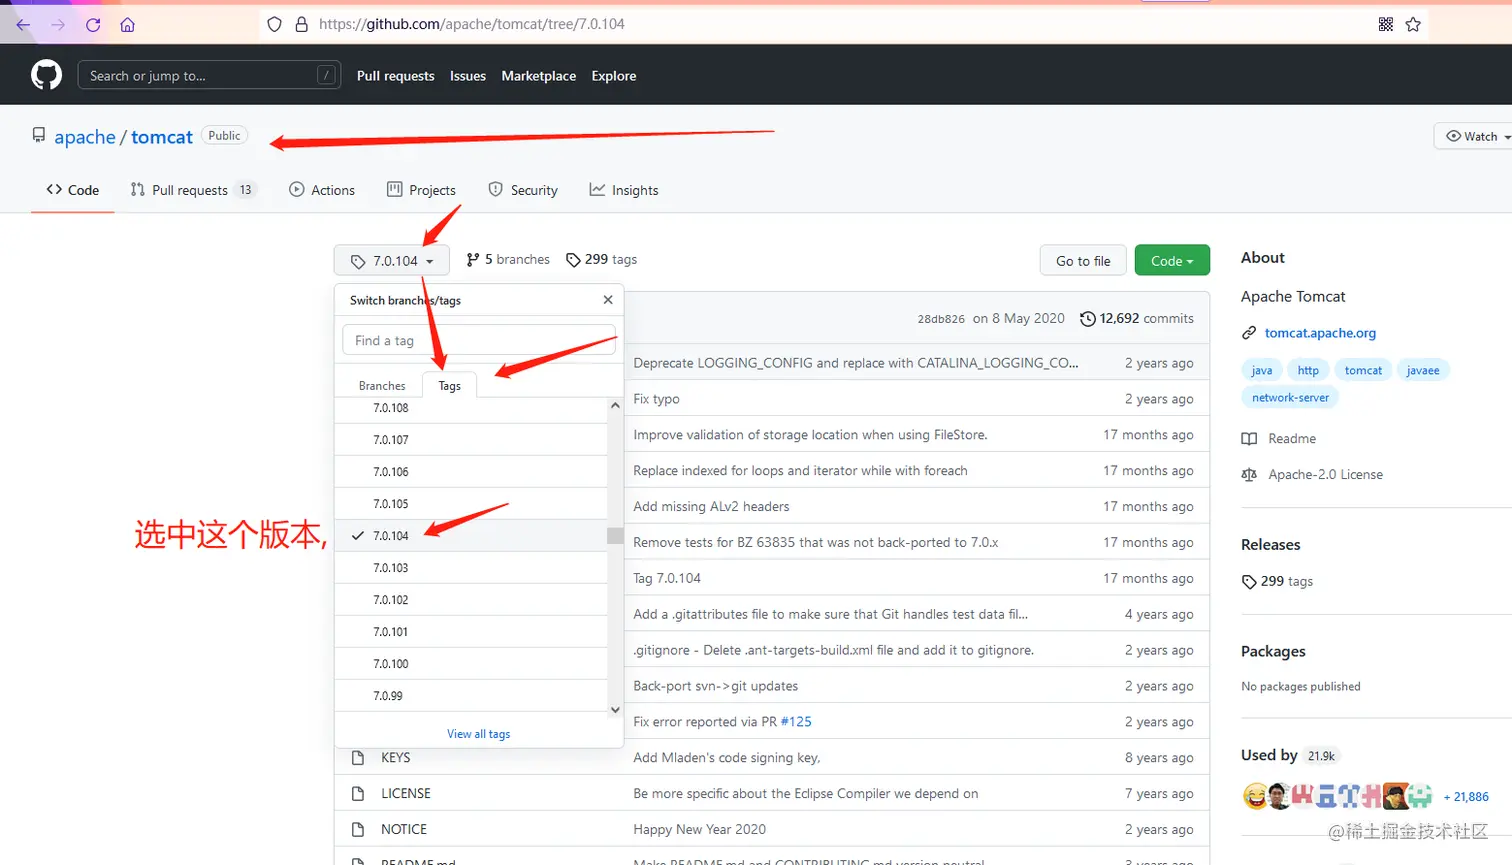Viewport: 1512px width, 865px height.
Task: Select tag 7.0.100 in the list
Action: pos(471,664)
